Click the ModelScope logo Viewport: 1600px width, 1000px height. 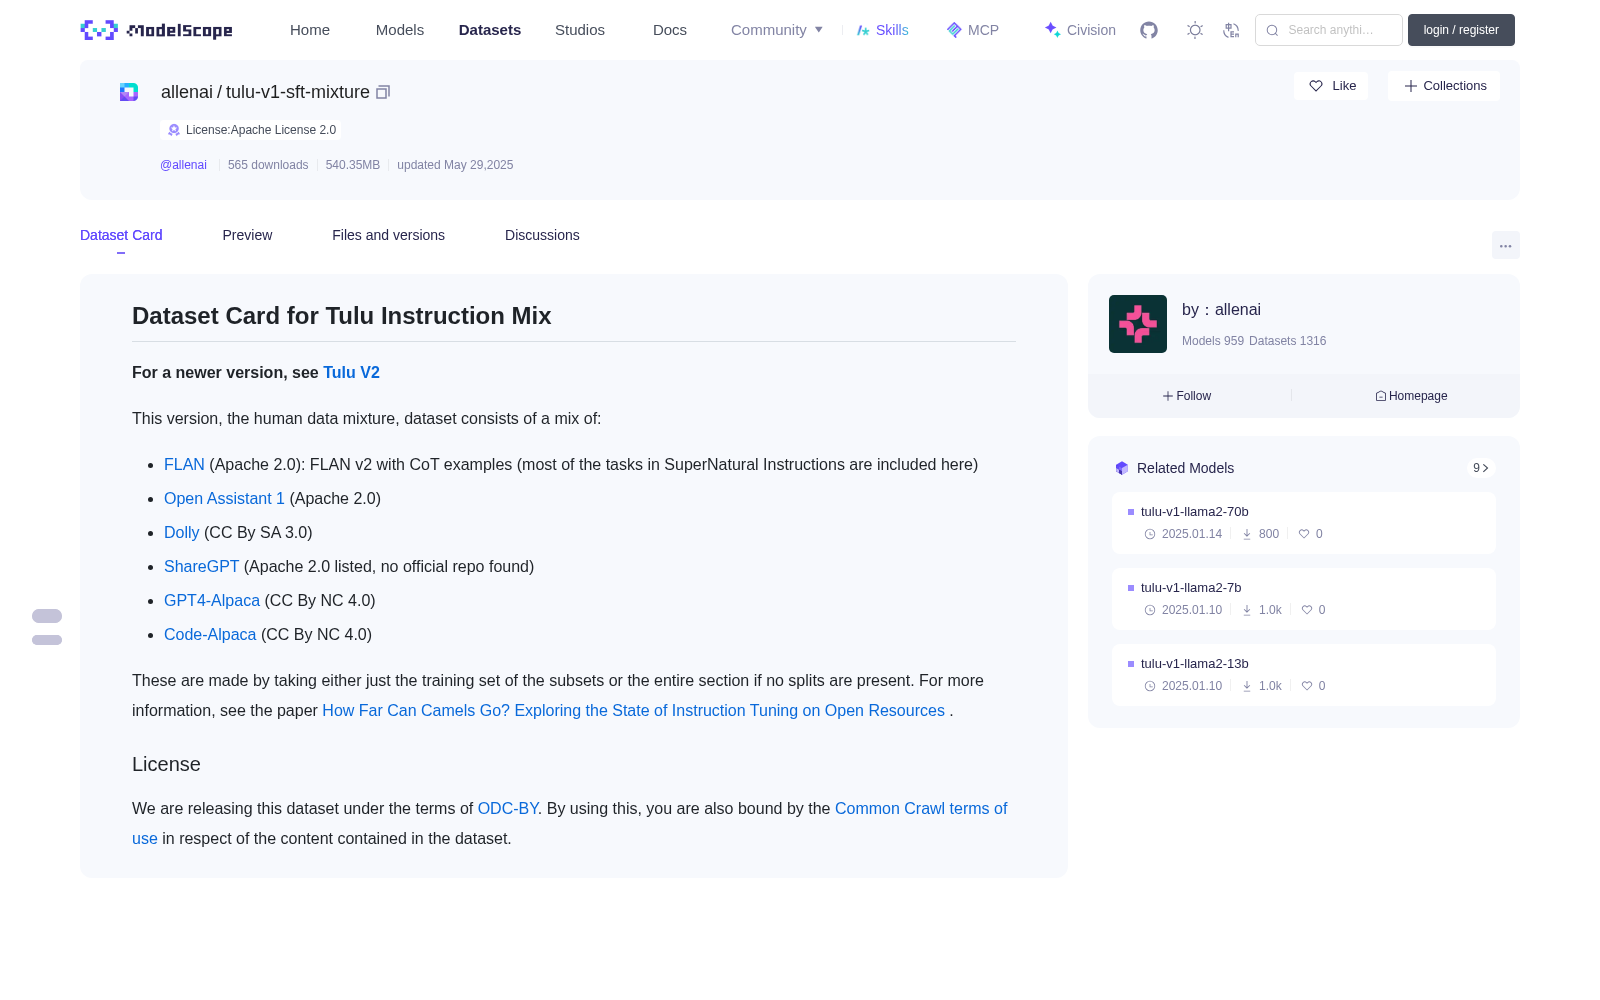tap(156, 30)
